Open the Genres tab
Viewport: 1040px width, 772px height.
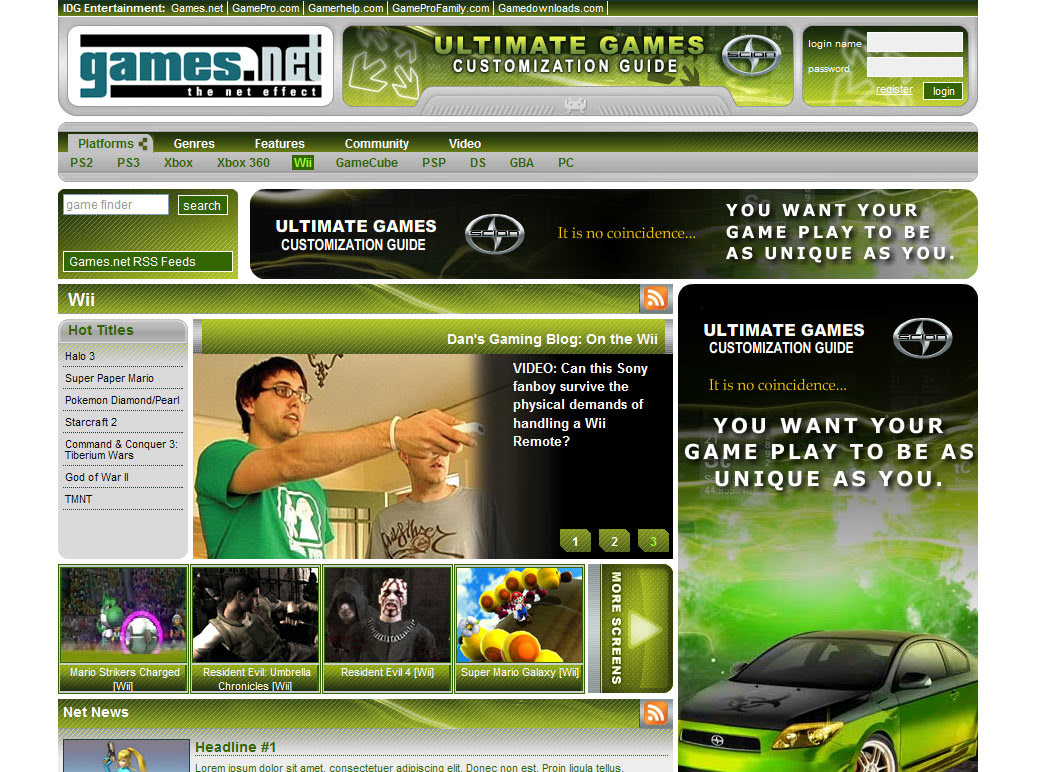coord(194,143)
